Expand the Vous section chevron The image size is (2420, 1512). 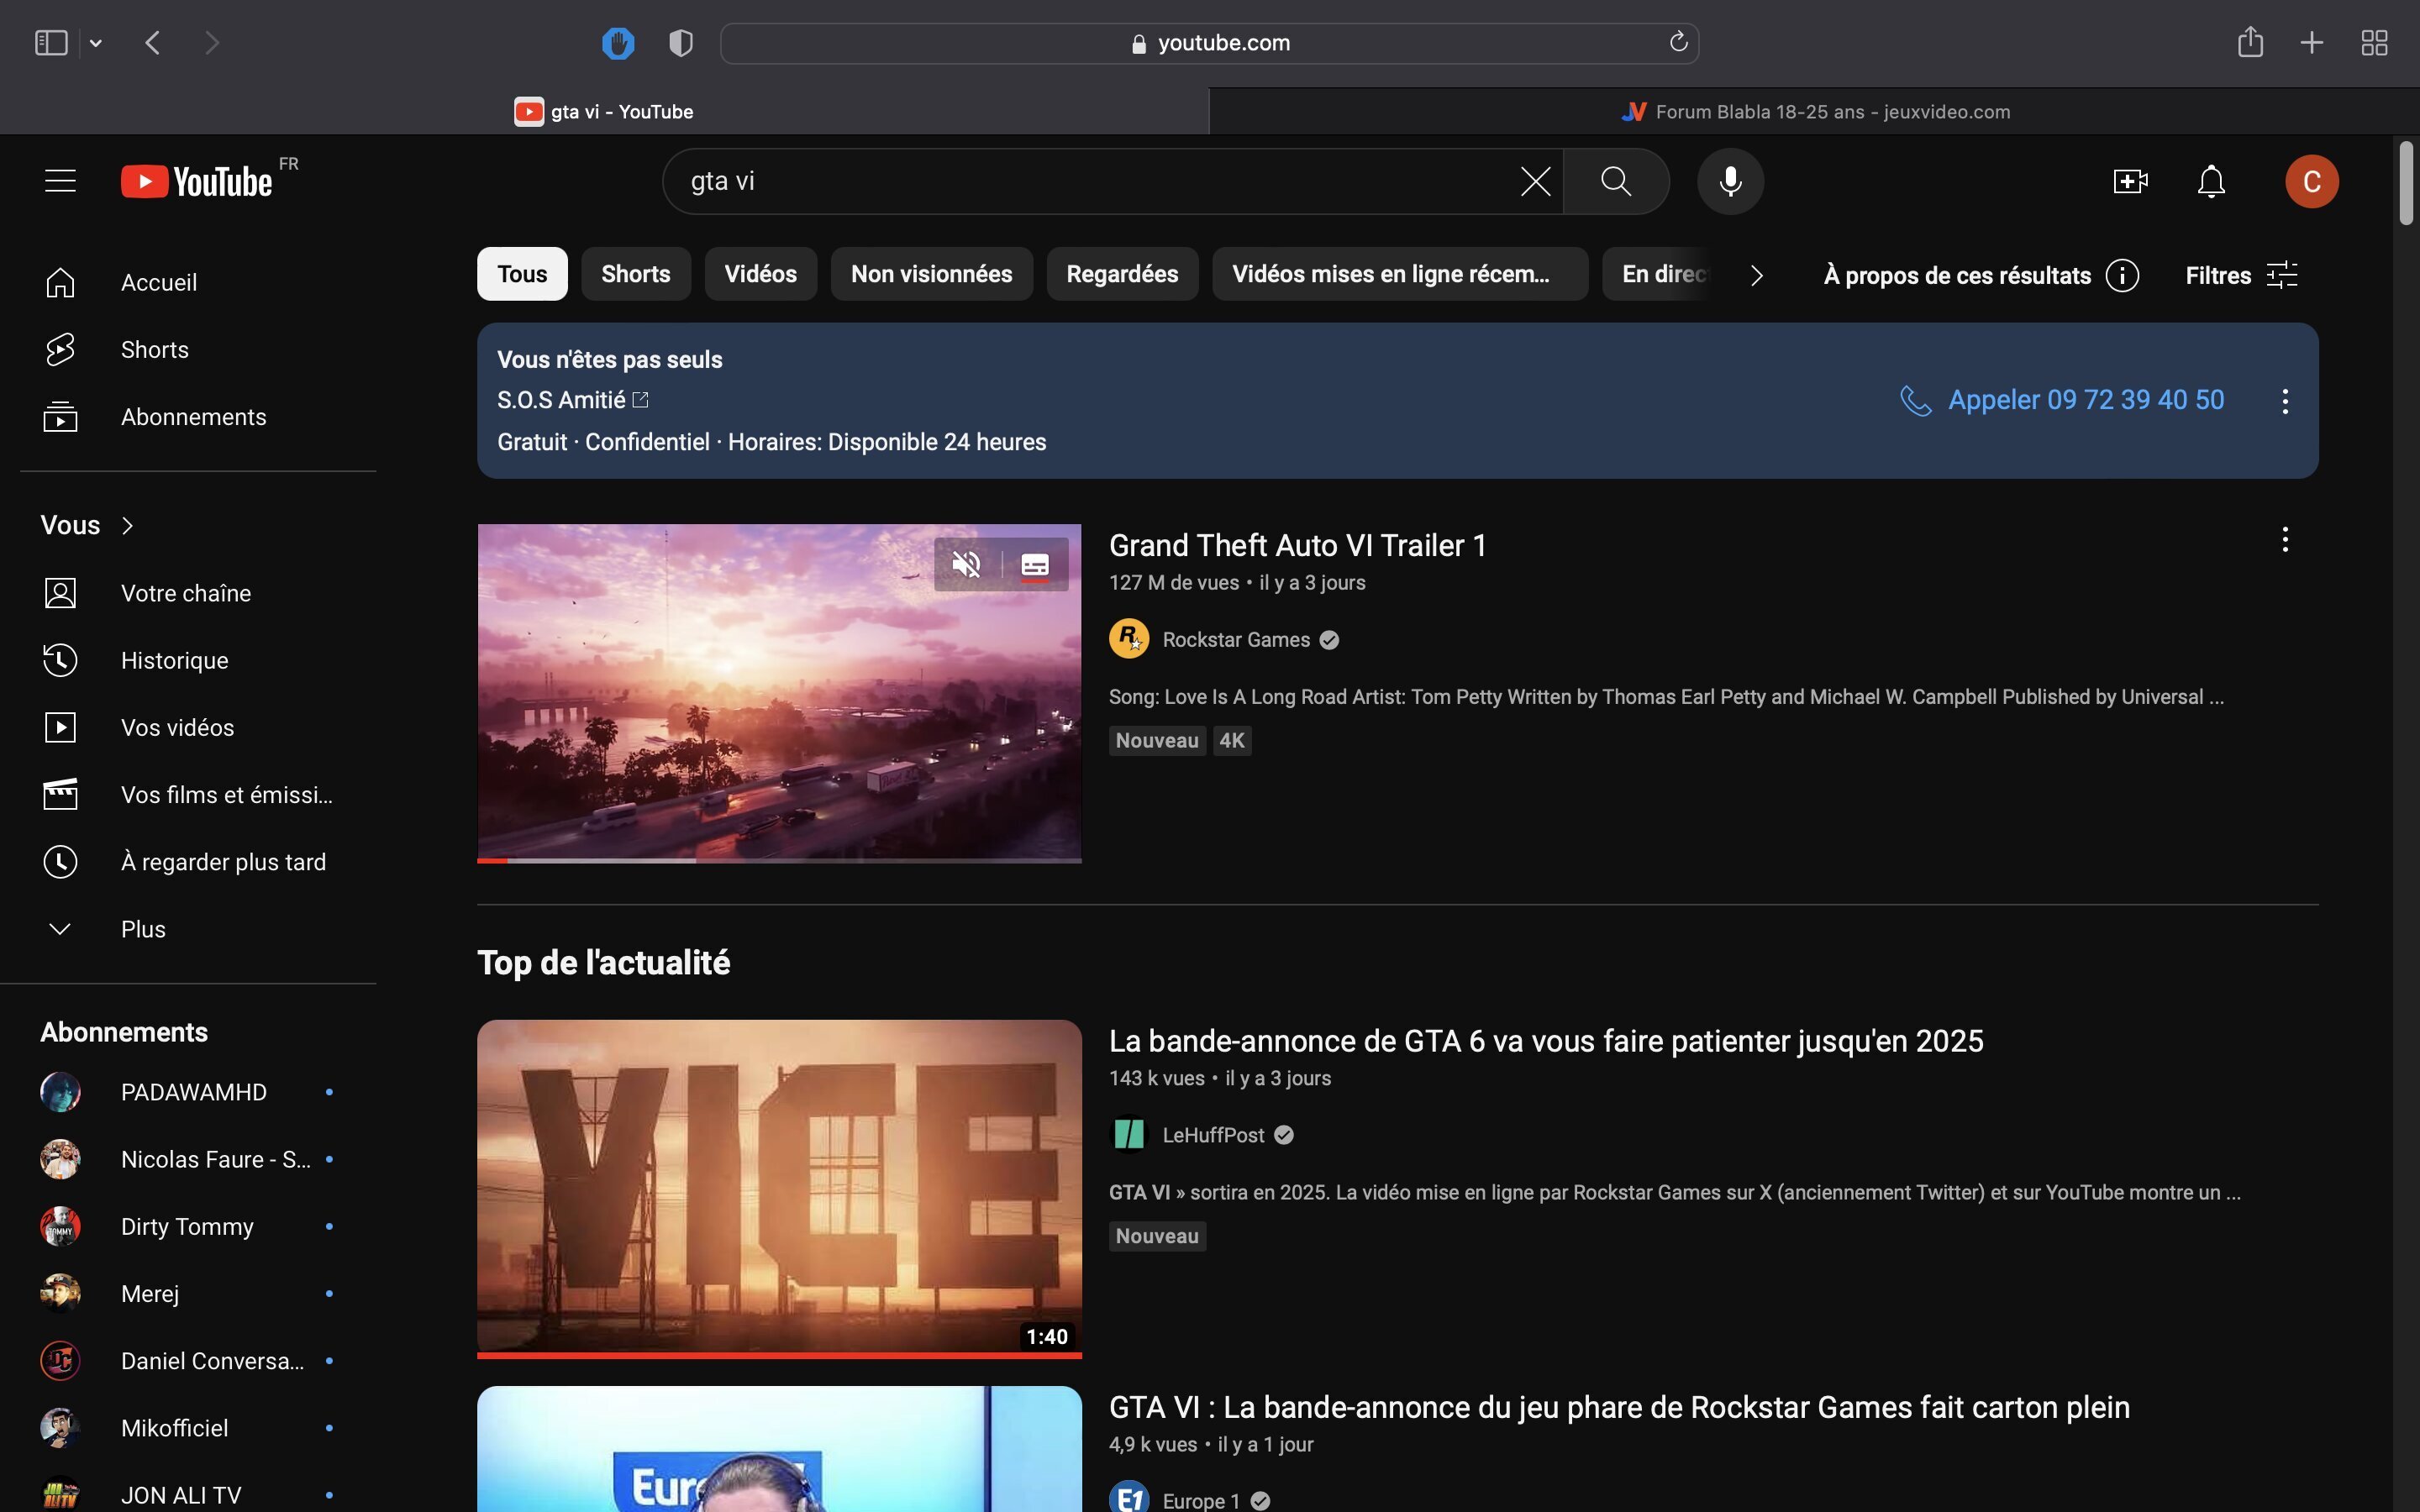[x=127, y=525]
